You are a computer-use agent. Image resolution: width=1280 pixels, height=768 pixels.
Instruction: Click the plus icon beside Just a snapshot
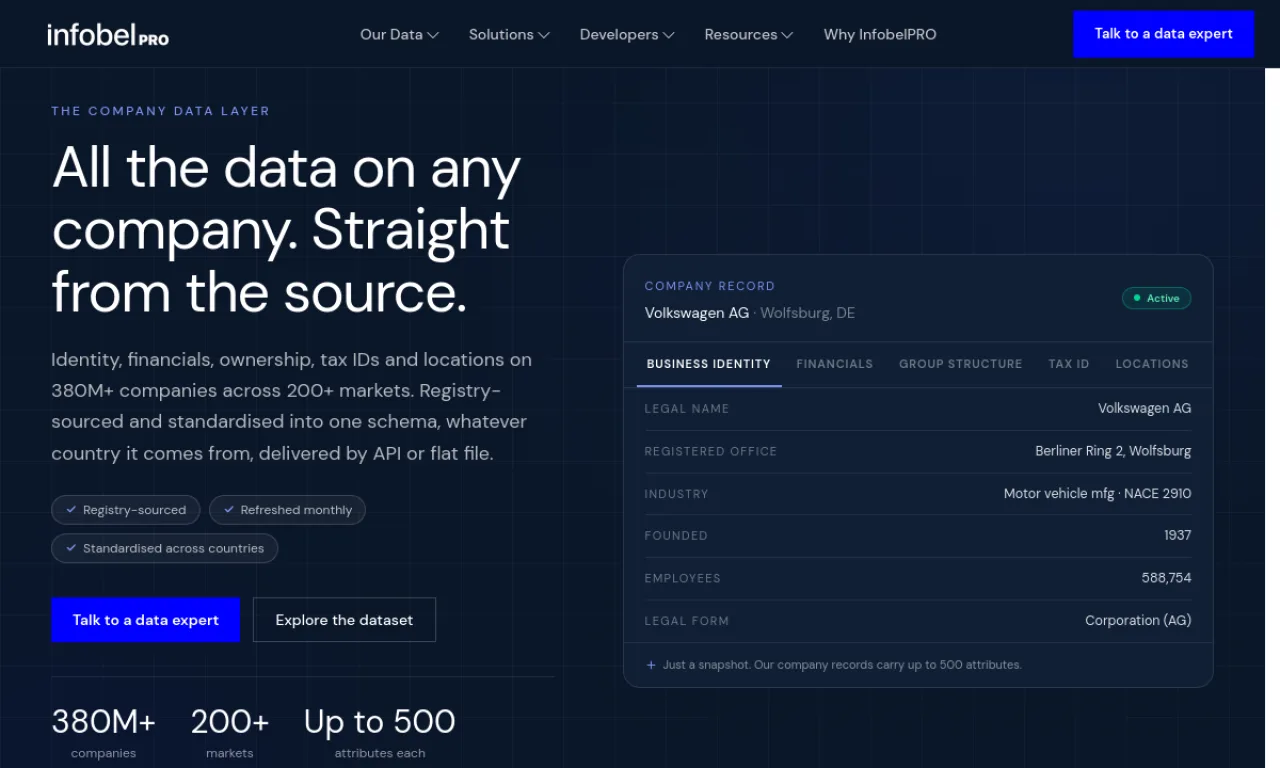651,665
